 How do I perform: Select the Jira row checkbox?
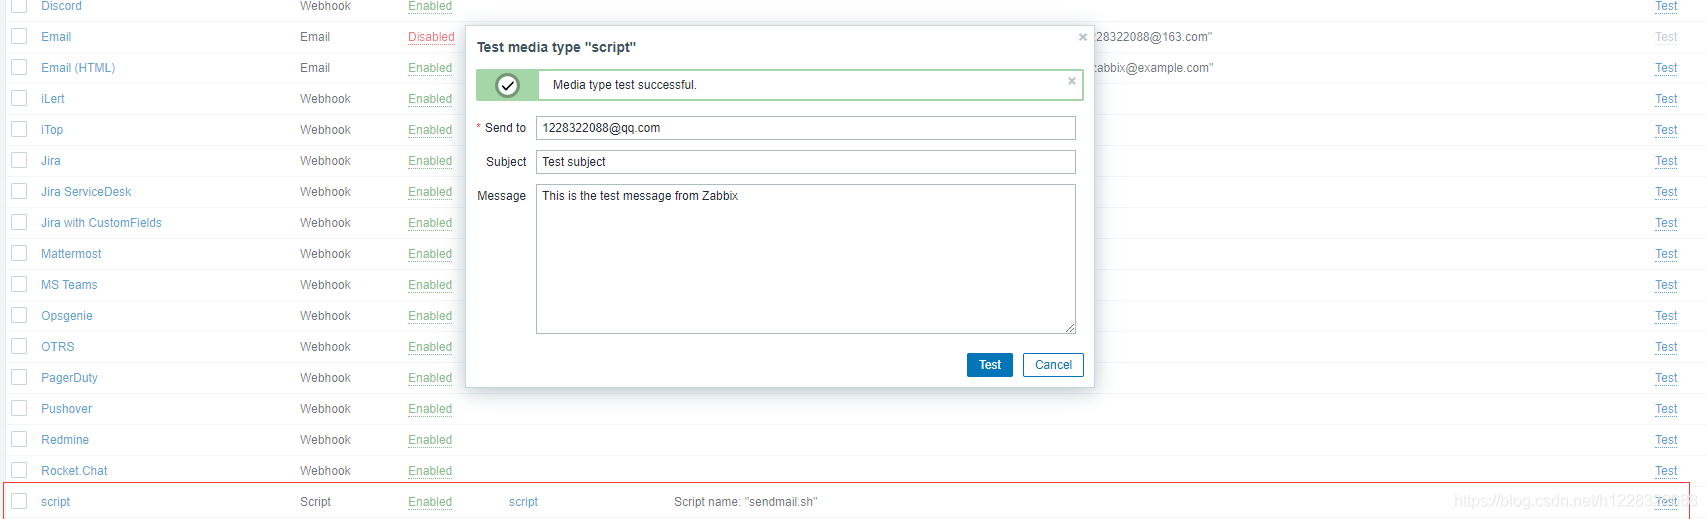[x=19, y=161]
